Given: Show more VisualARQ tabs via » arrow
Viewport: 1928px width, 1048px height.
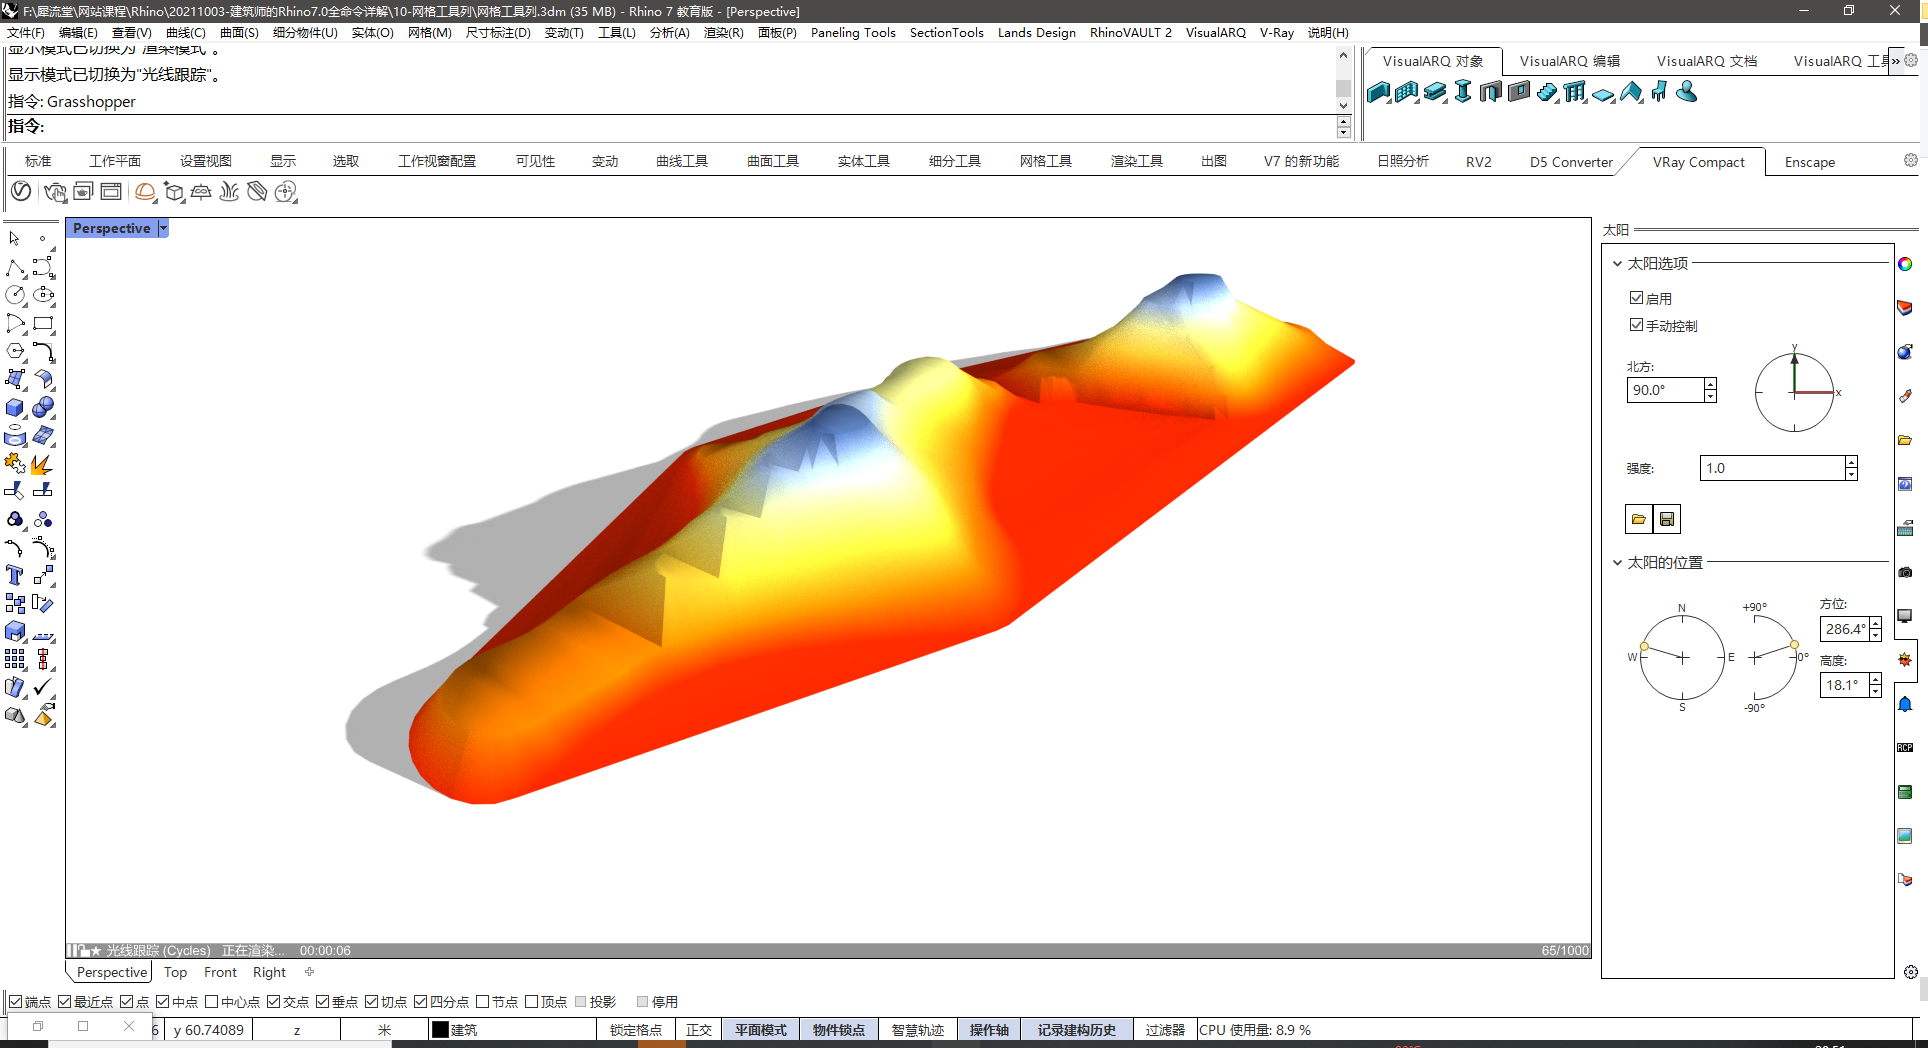Looking at the screenshot, I should coord(1895,61).
